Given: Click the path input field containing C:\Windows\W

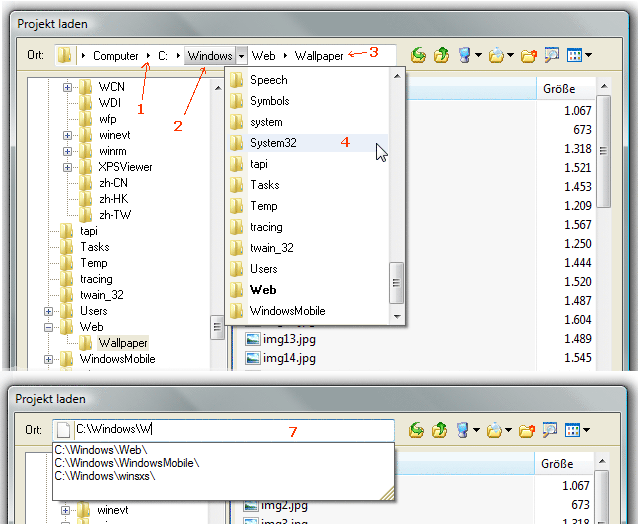Looking at the screenshot, I should pyautogui.click(x=230, y=430).
